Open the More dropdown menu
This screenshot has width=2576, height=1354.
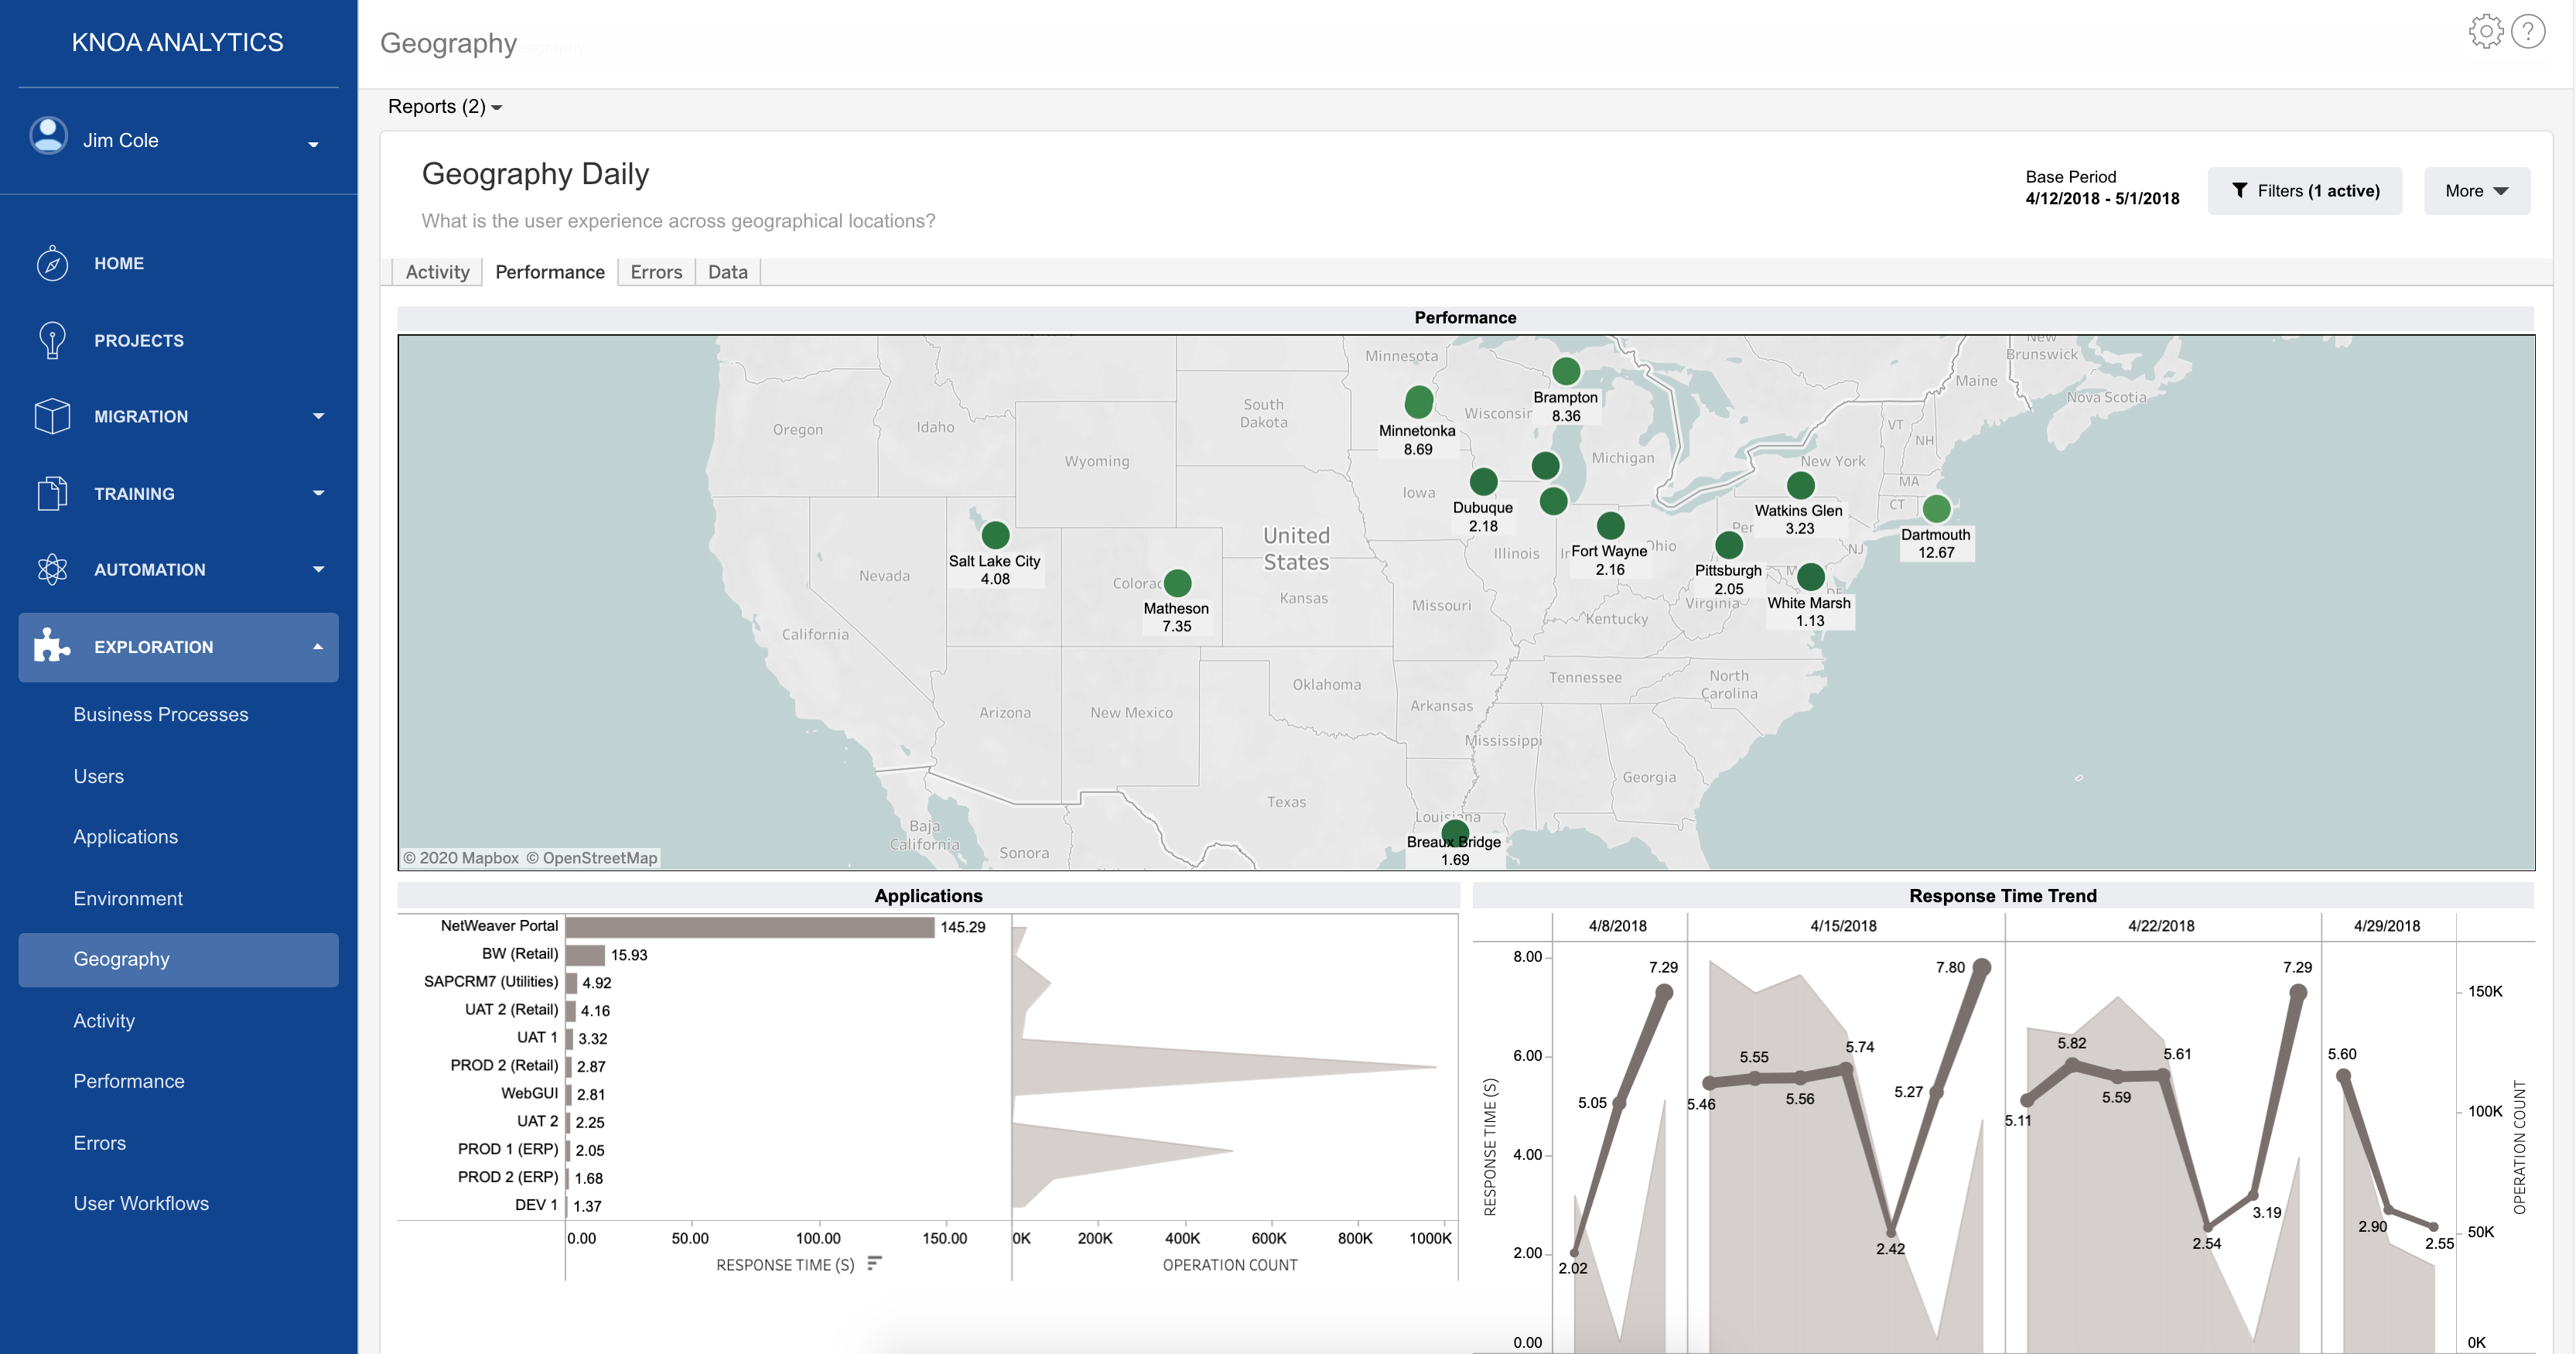tap(2476, 191)
